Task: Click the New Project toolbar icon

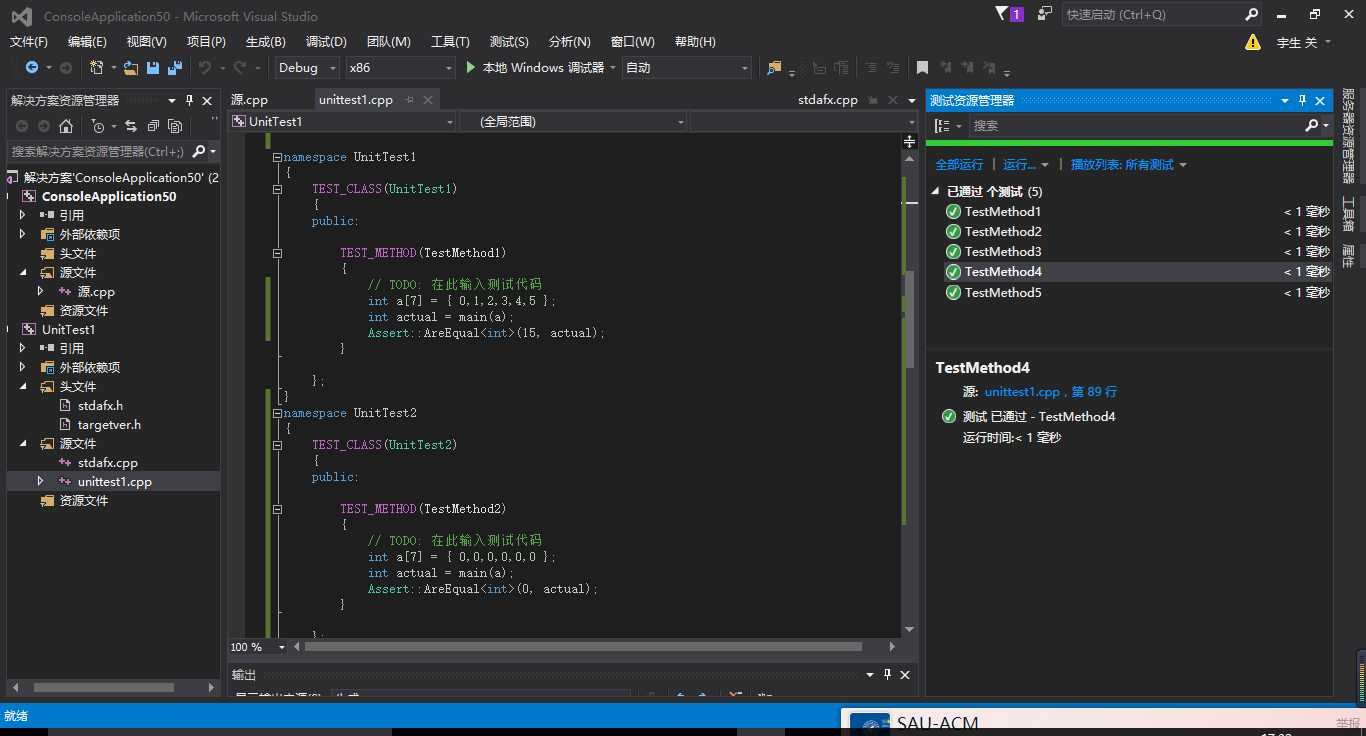Action: point(96,67)
